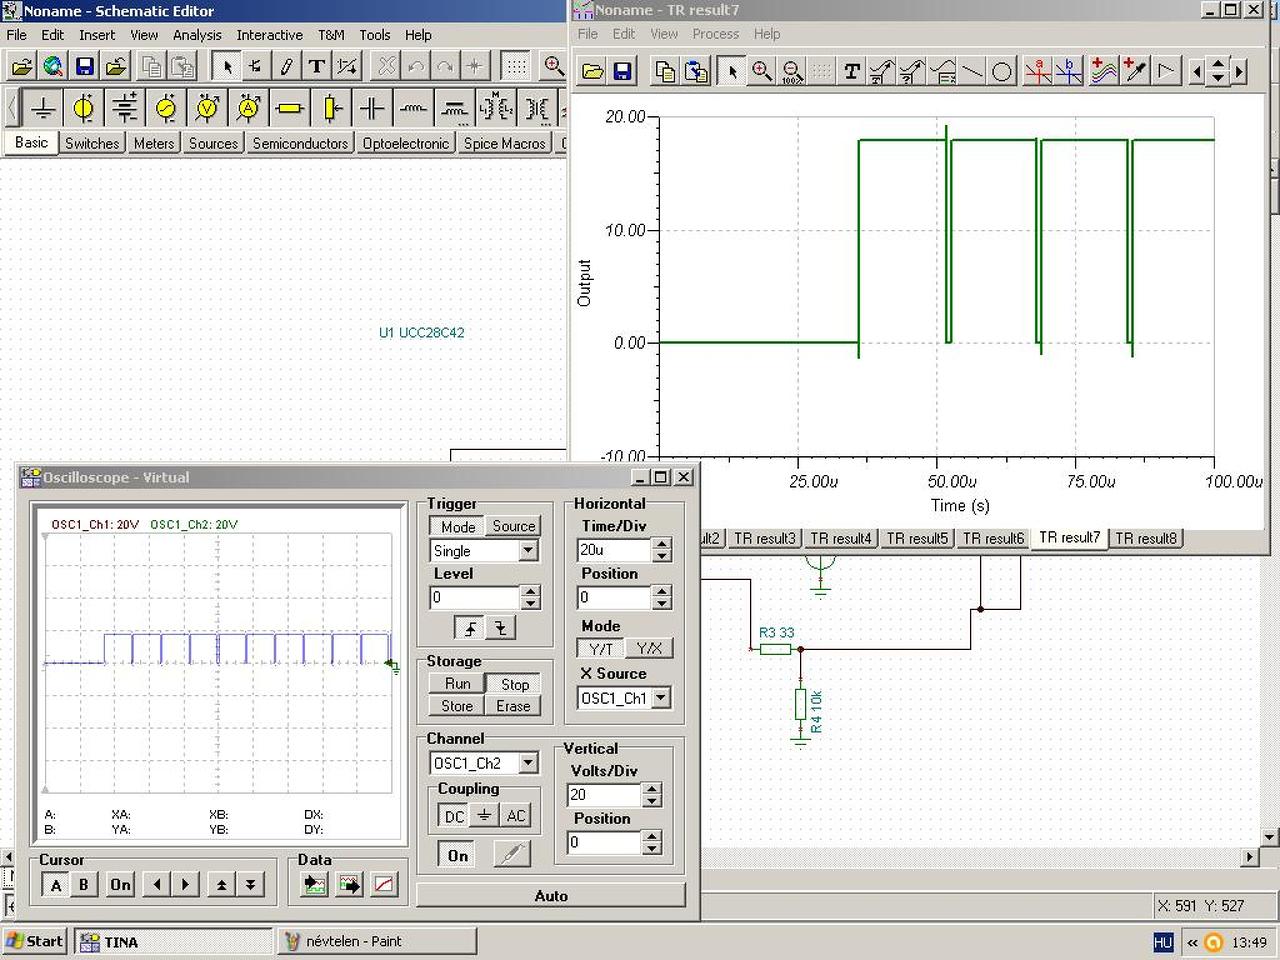Click the Run button in Storage

coord(457,684)
